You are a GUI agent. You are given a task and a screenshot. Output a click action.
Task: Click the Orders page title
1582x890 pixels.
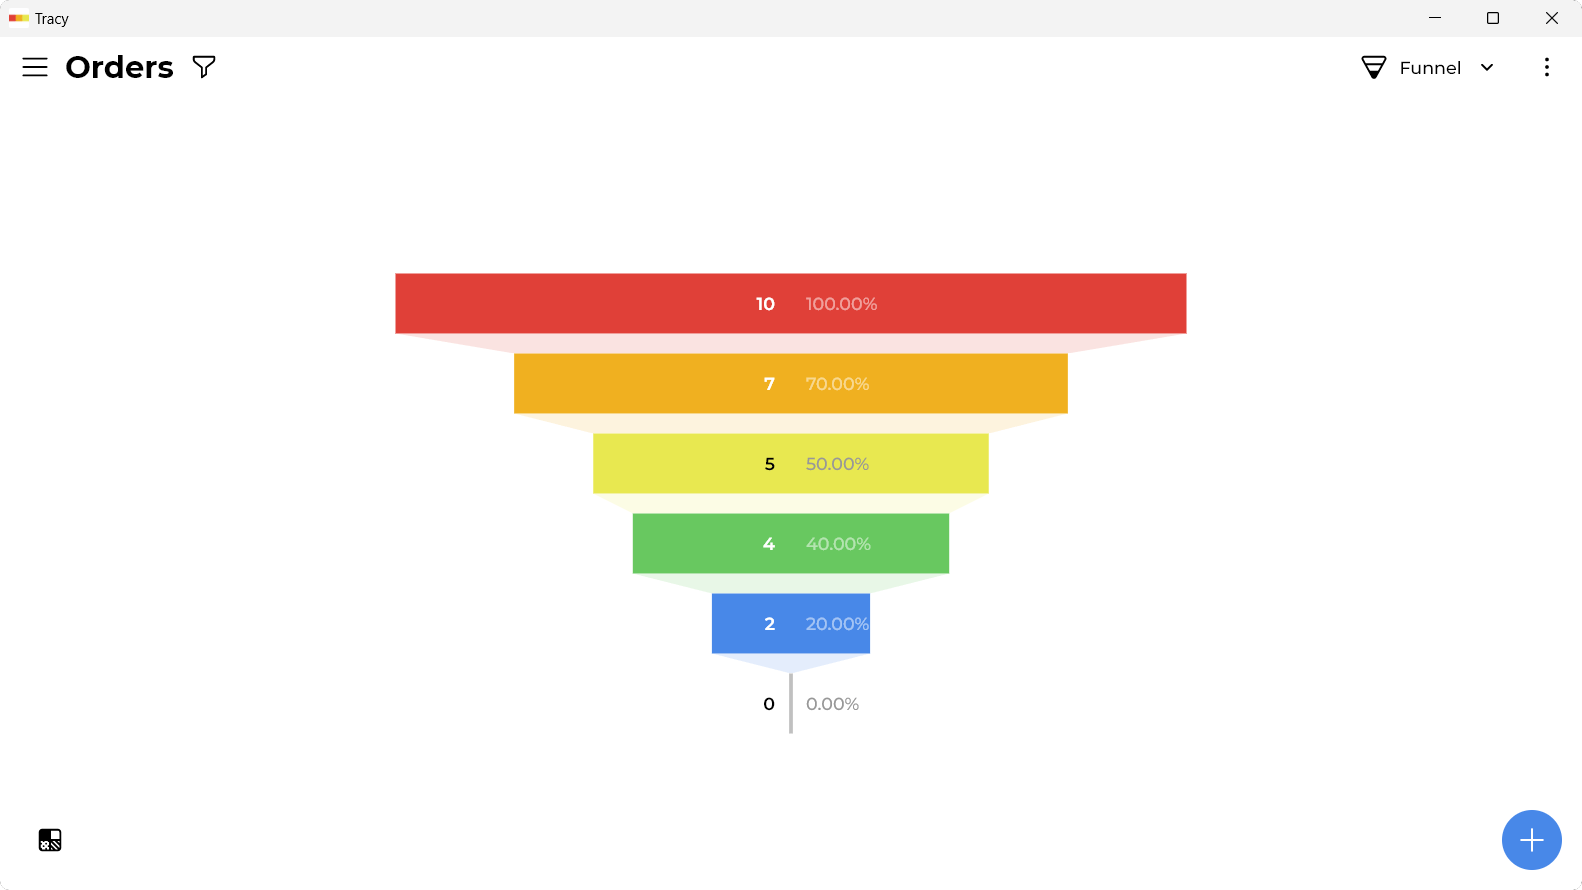pos(119,67)
